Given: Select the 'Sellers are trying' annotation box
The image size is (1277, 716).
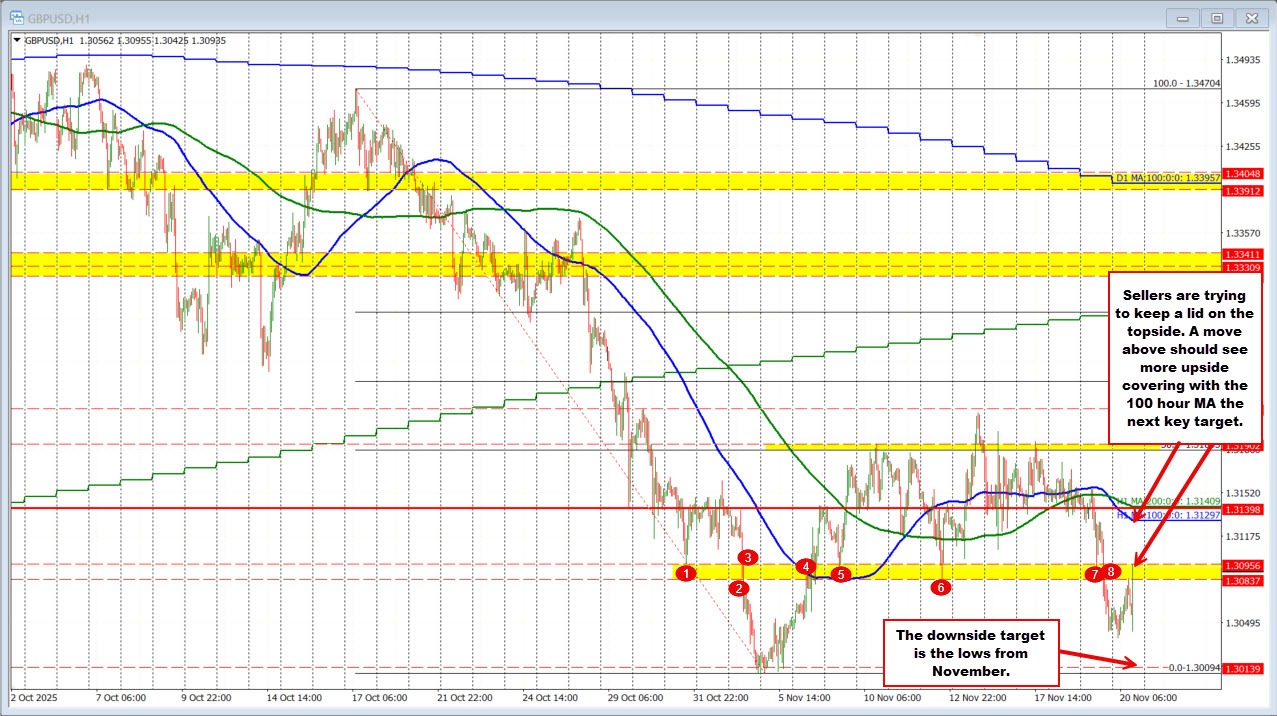Looking at the screenshot, I should (1183, 358).
